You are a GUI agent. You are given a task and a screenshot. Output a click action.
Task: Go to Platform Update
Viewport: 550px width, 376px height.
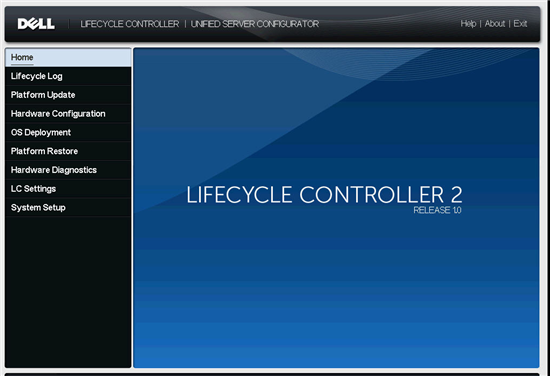(x=68, y=95)
